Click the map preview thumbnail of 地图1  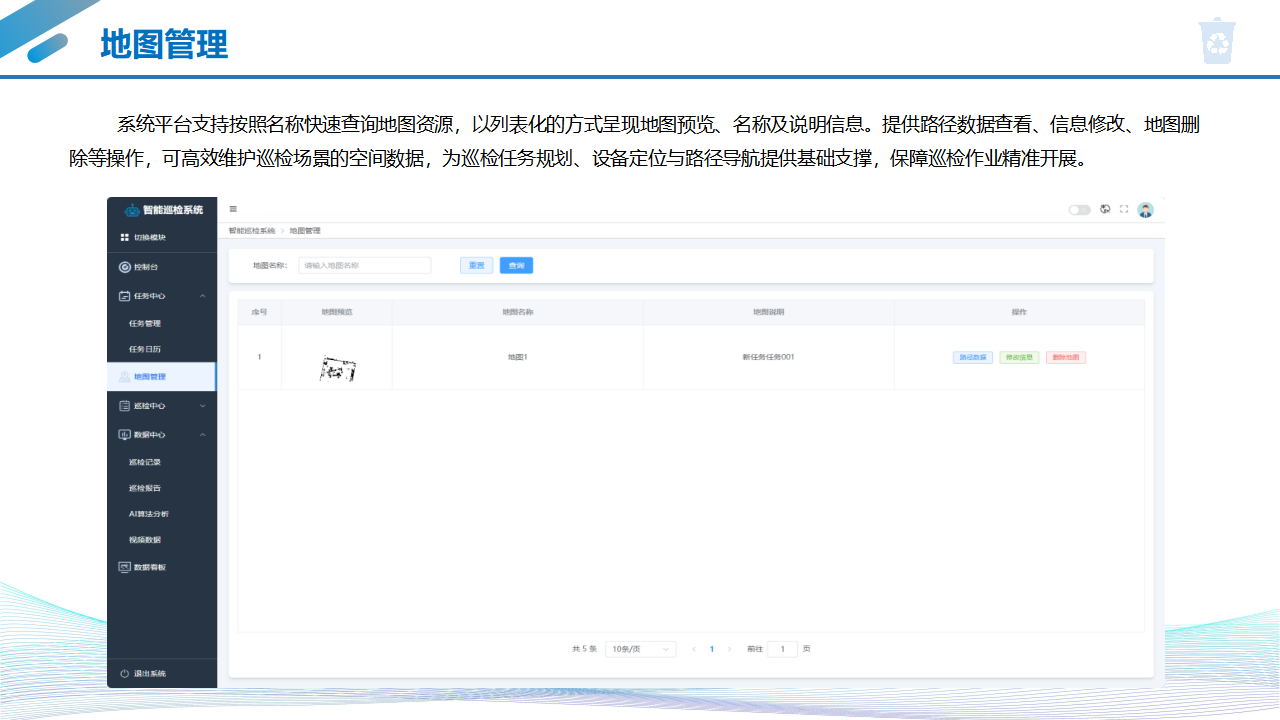tap(338, 369)
